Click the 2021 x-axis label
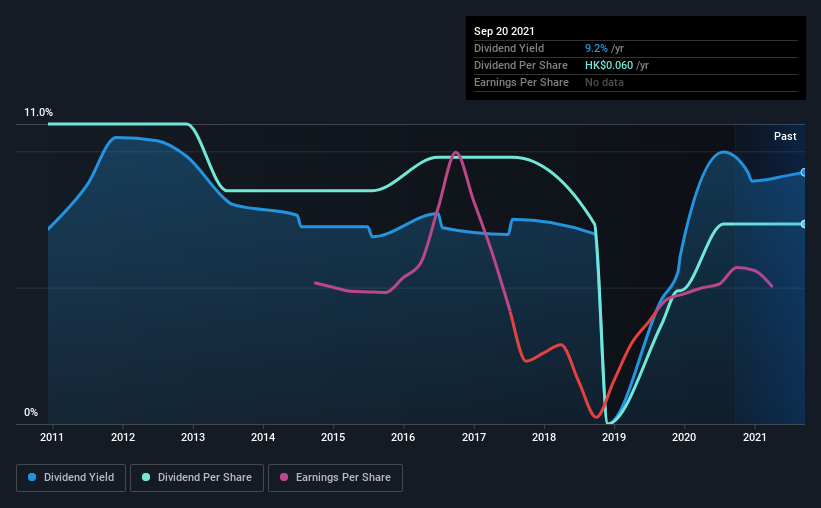Viewport: 821px width, 508px height. click(755, 437)
